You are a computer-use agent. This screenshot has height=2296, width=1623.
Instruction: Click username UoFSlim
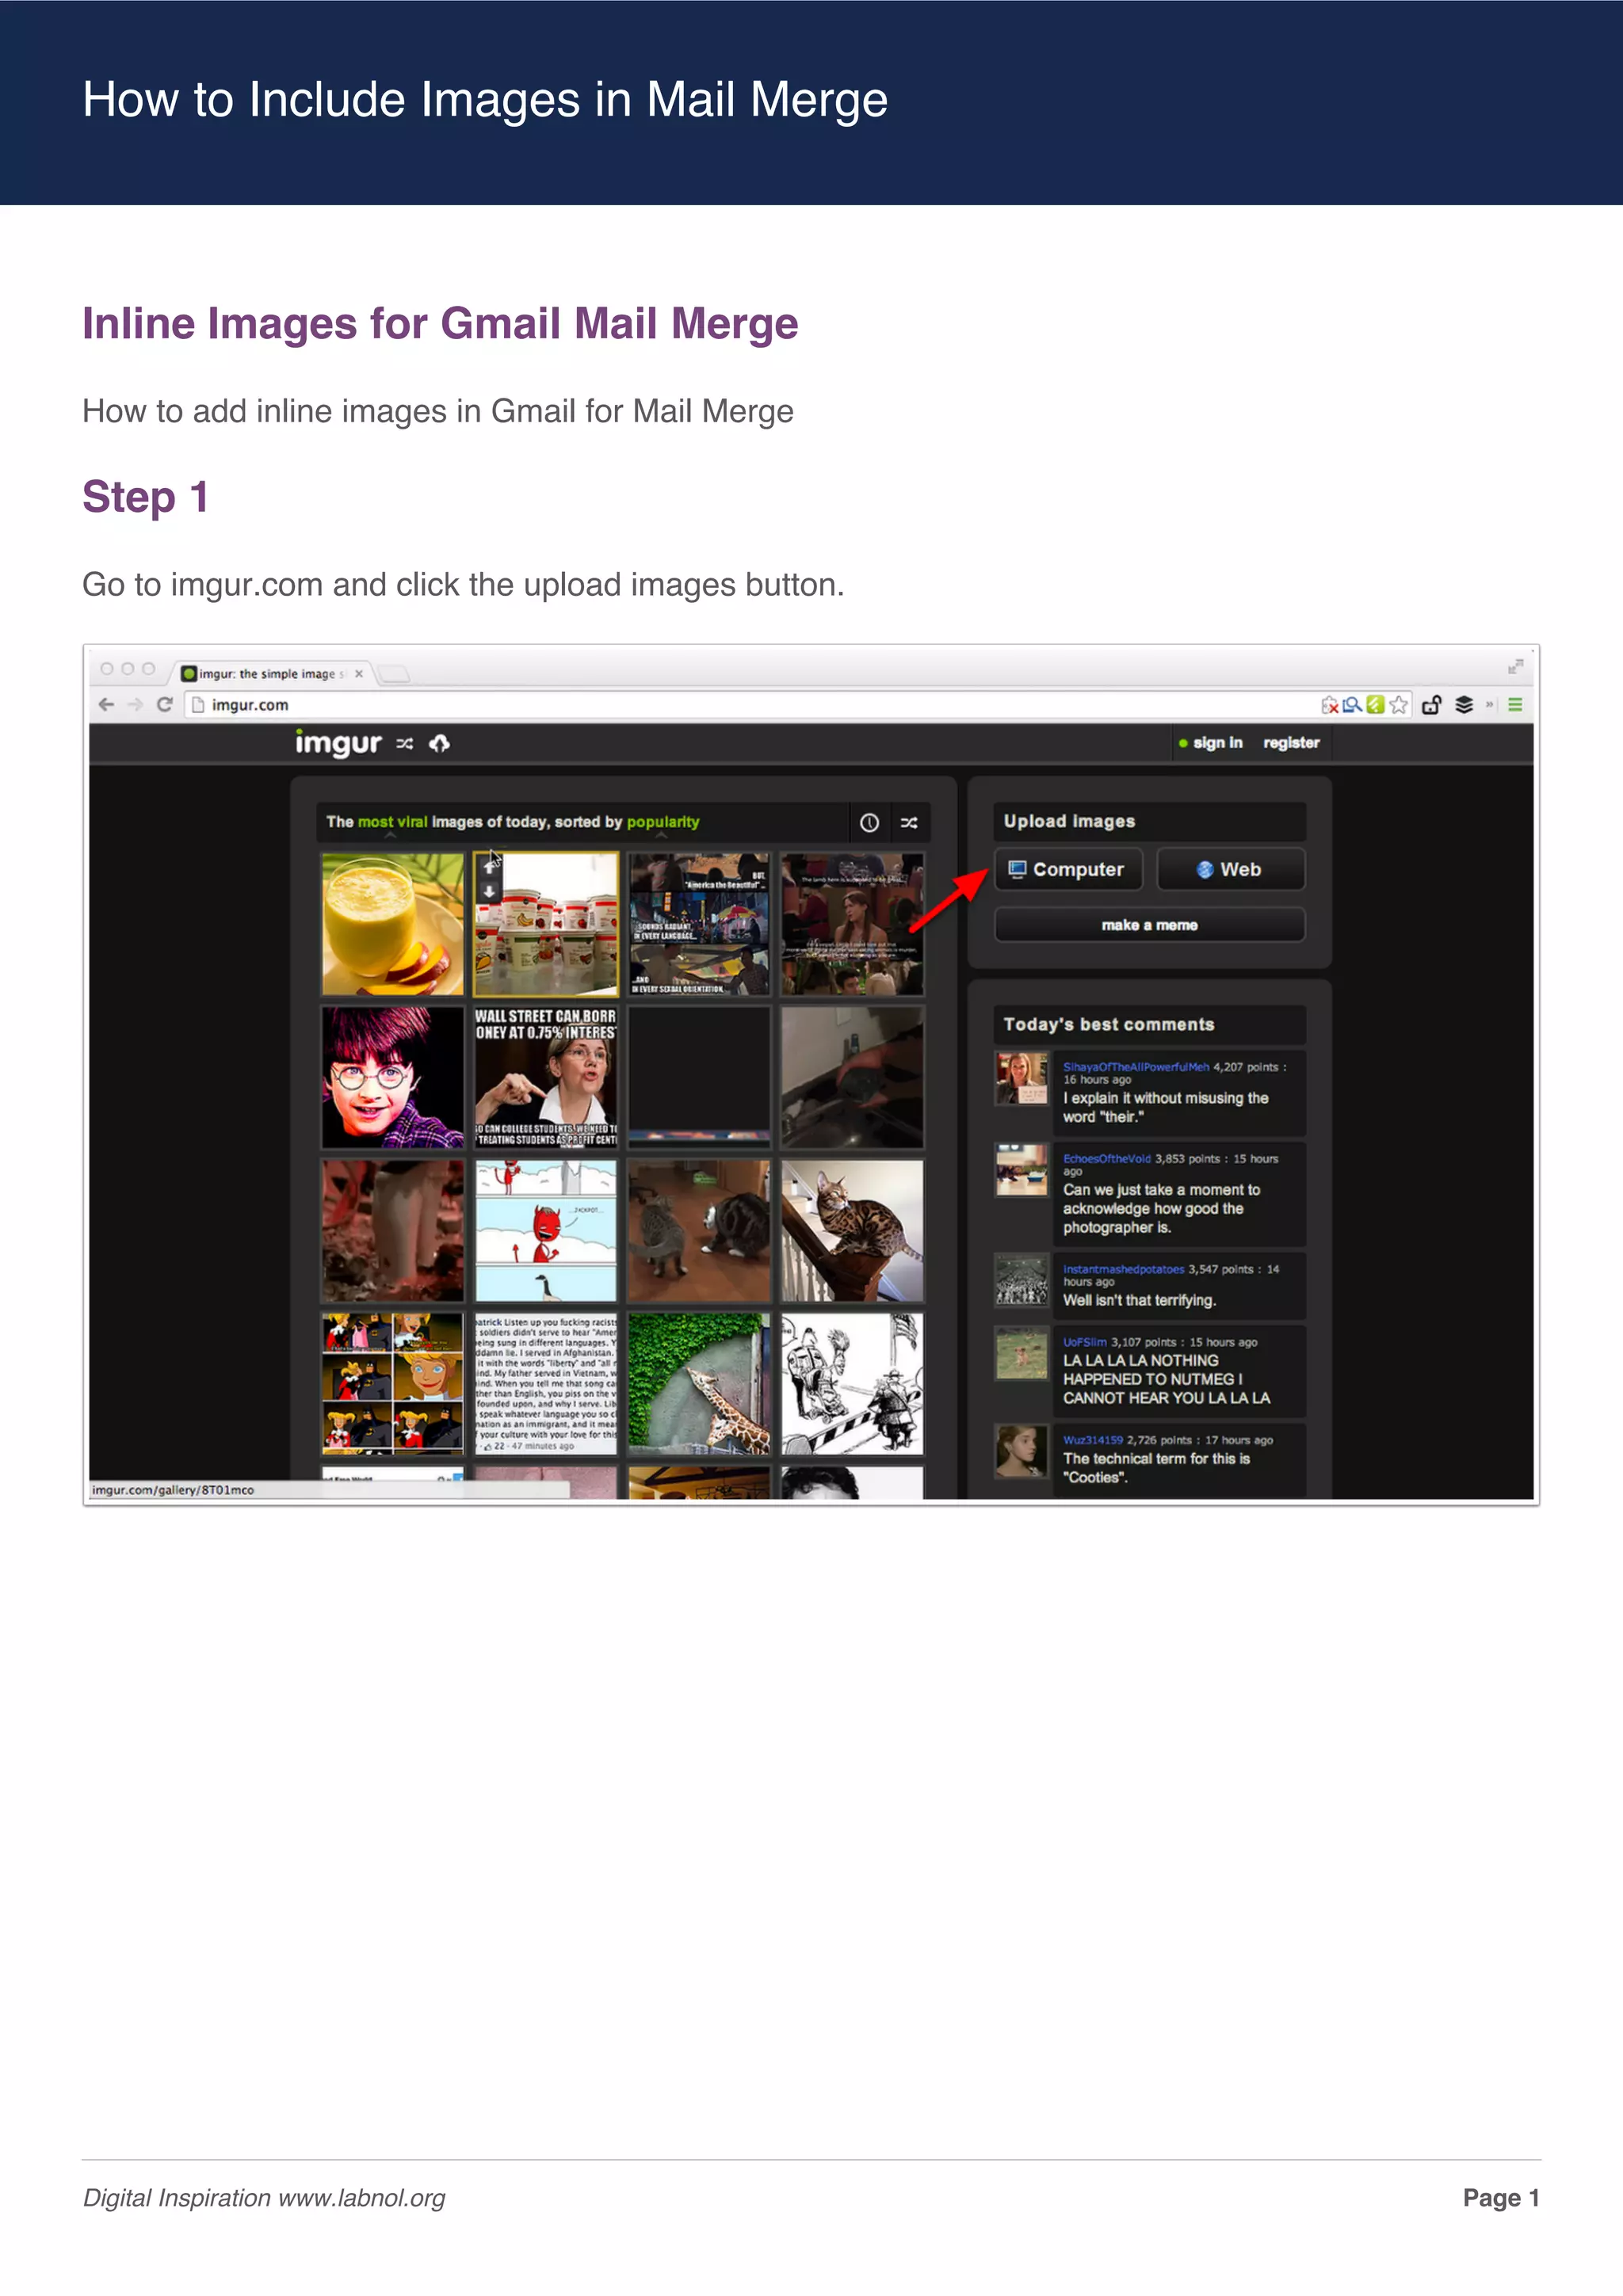pyautogui.click(x=1085, y=1342)
